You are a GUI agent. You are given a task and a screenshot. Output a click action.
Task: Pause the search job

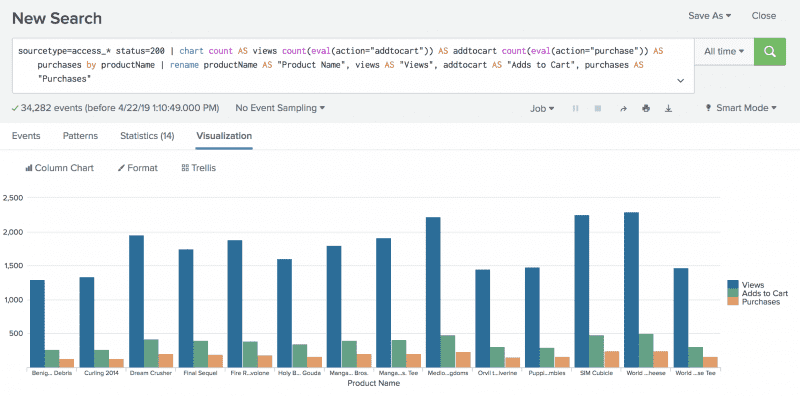pyautogui.click(x=576, y=108)
